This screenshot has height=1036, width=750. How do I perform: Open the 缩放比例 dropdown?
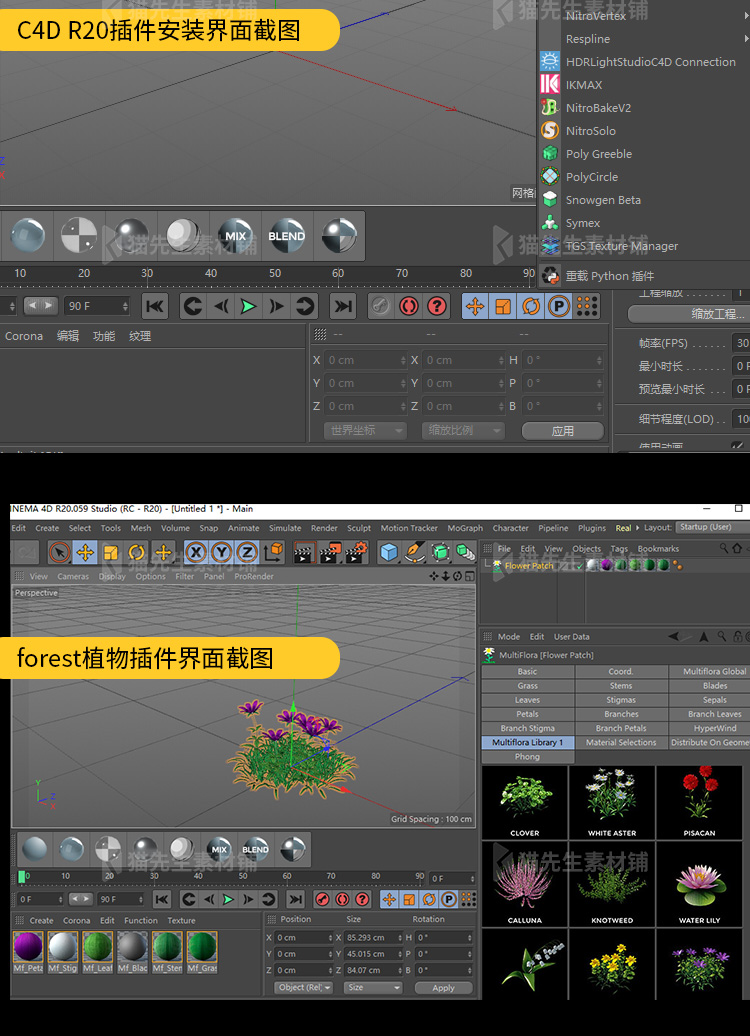tap(463, 430)
